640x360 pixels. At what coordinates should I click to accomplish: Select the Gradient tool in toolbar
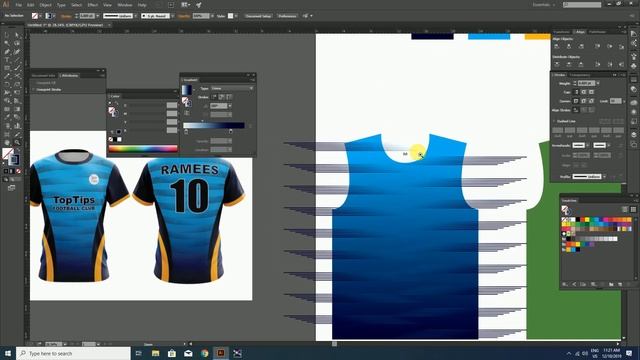17,109
